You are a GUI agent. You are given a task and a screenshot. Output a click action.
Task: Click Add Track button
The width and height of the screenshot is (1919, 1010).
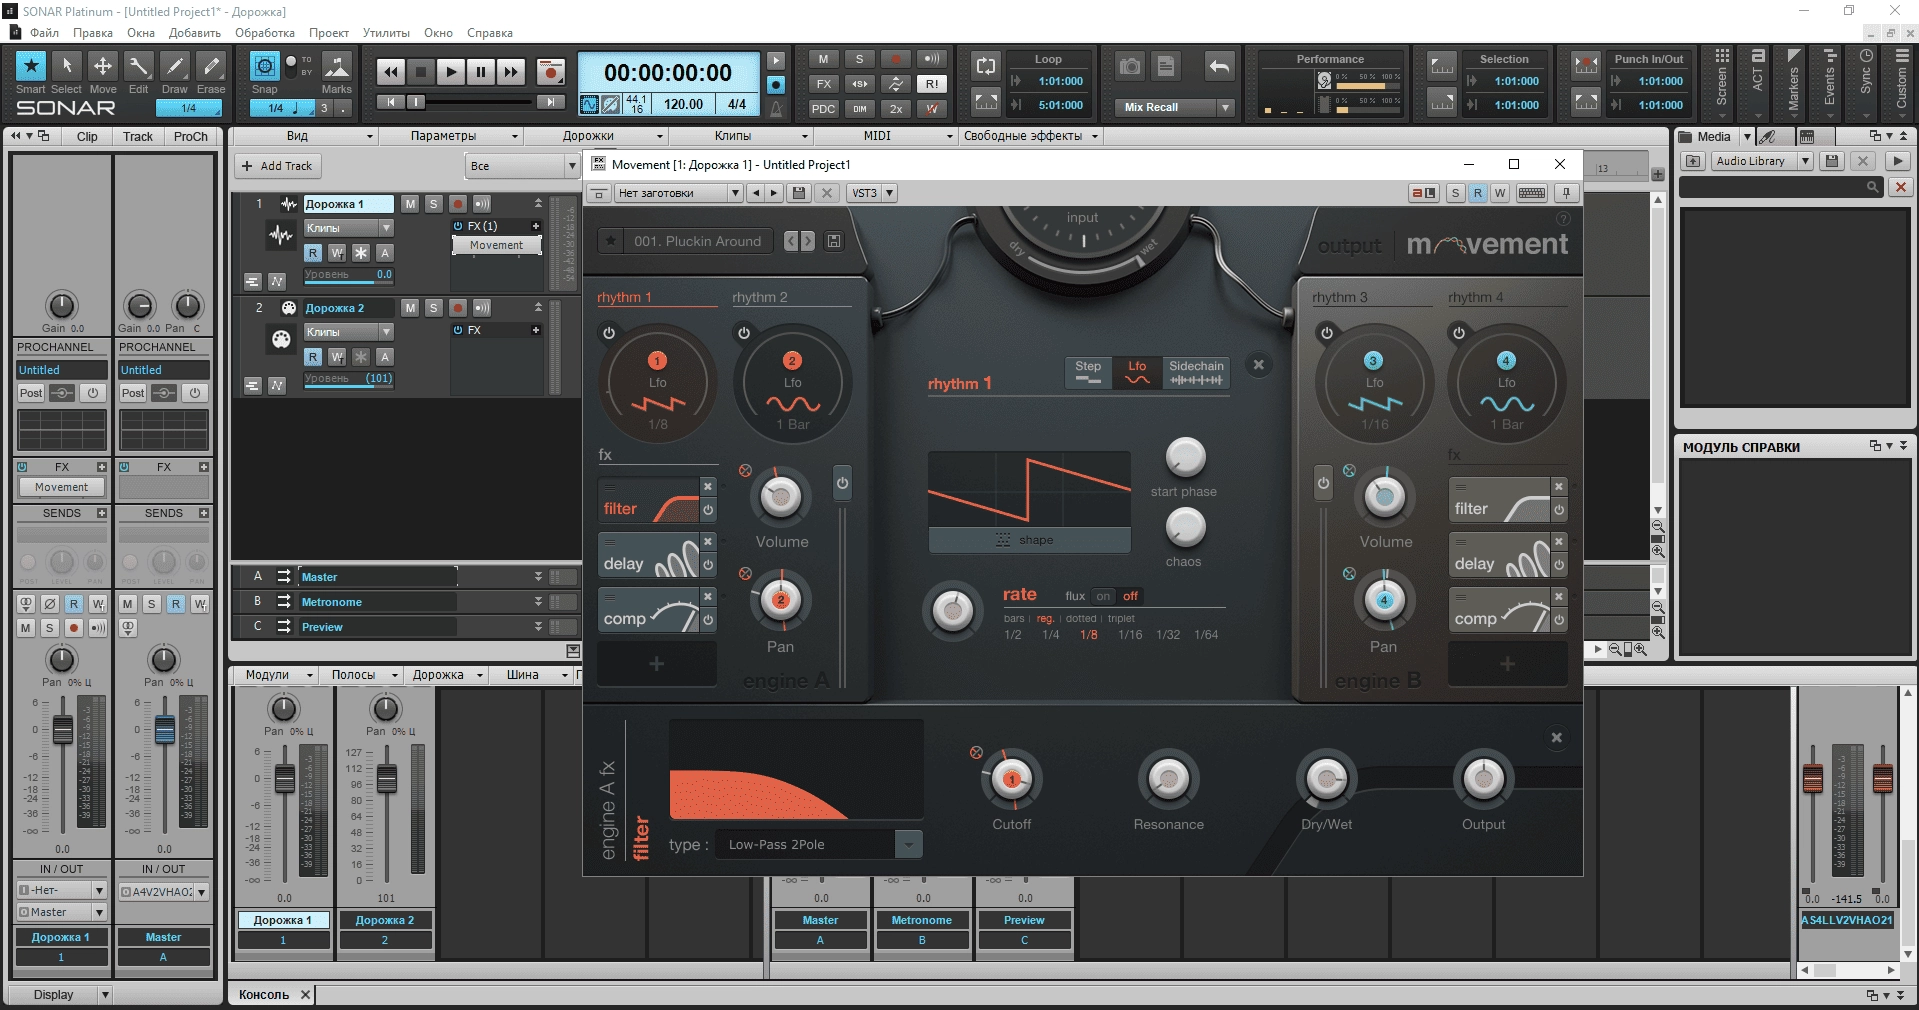click(x=277, y=166)
